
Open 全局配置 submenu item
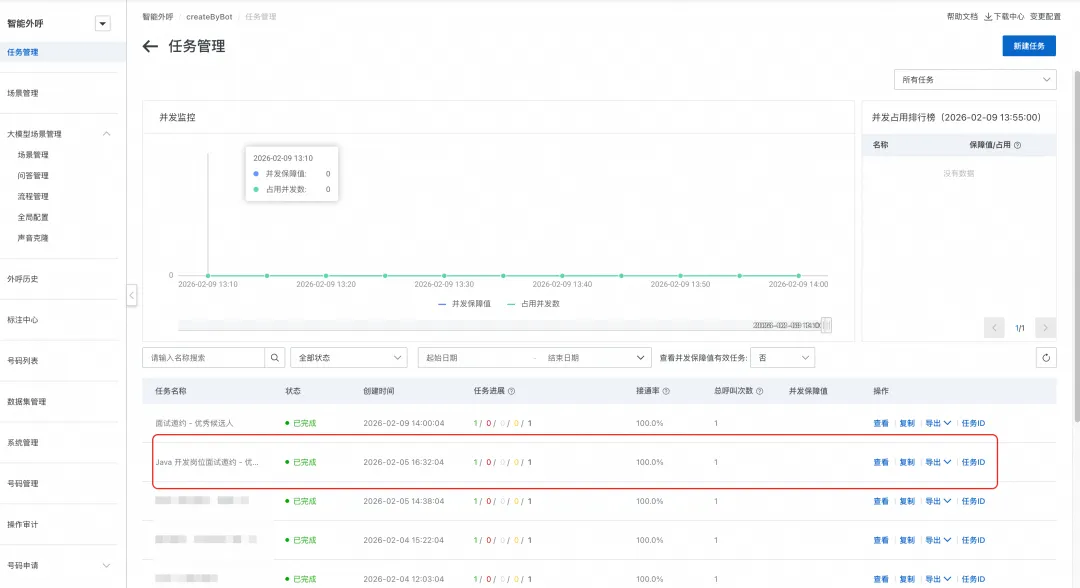(33, 218)
